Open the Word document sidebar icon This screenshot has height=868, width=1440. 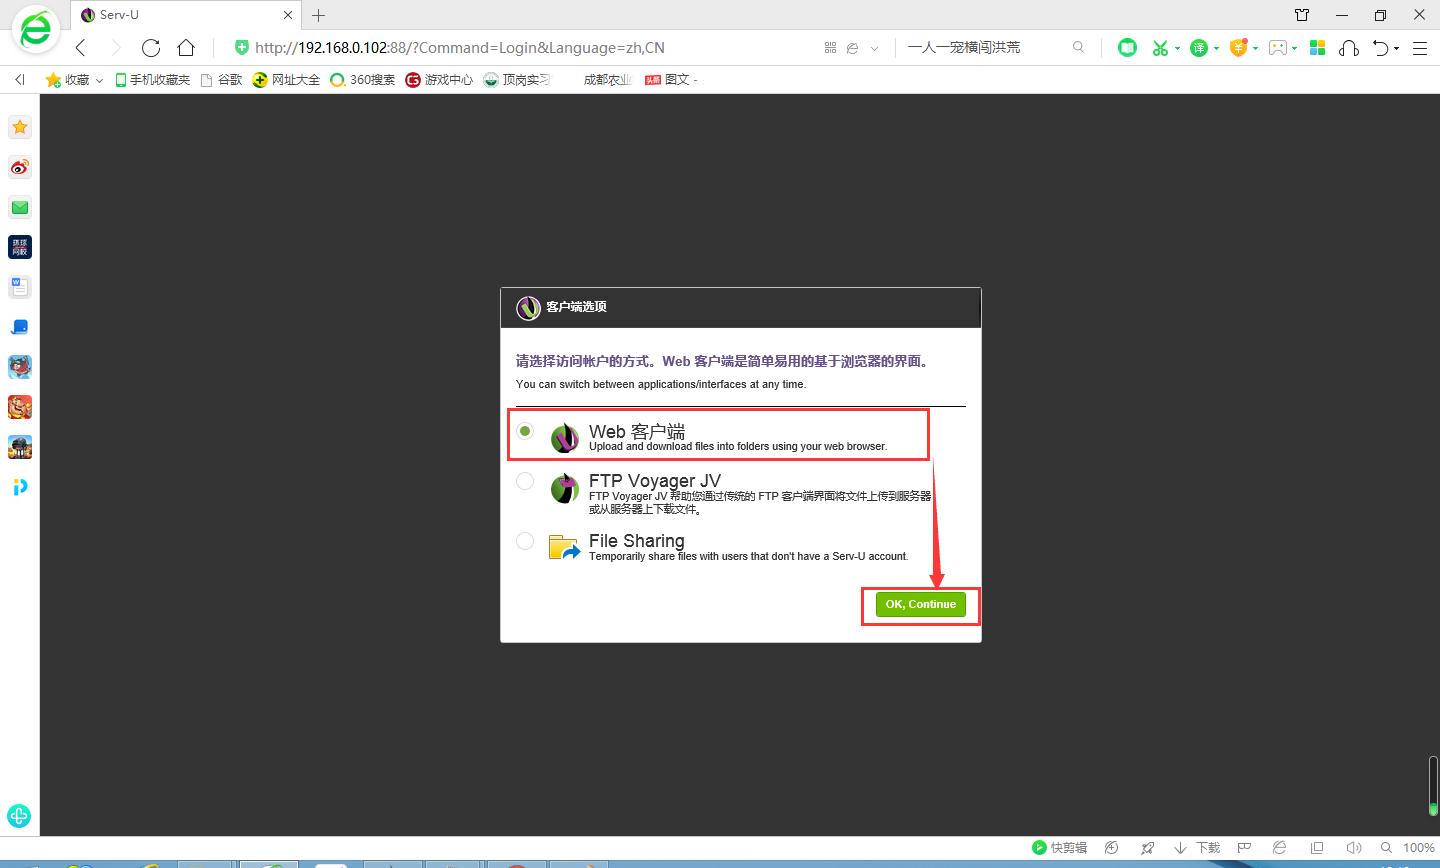click(x=20, y=287)
